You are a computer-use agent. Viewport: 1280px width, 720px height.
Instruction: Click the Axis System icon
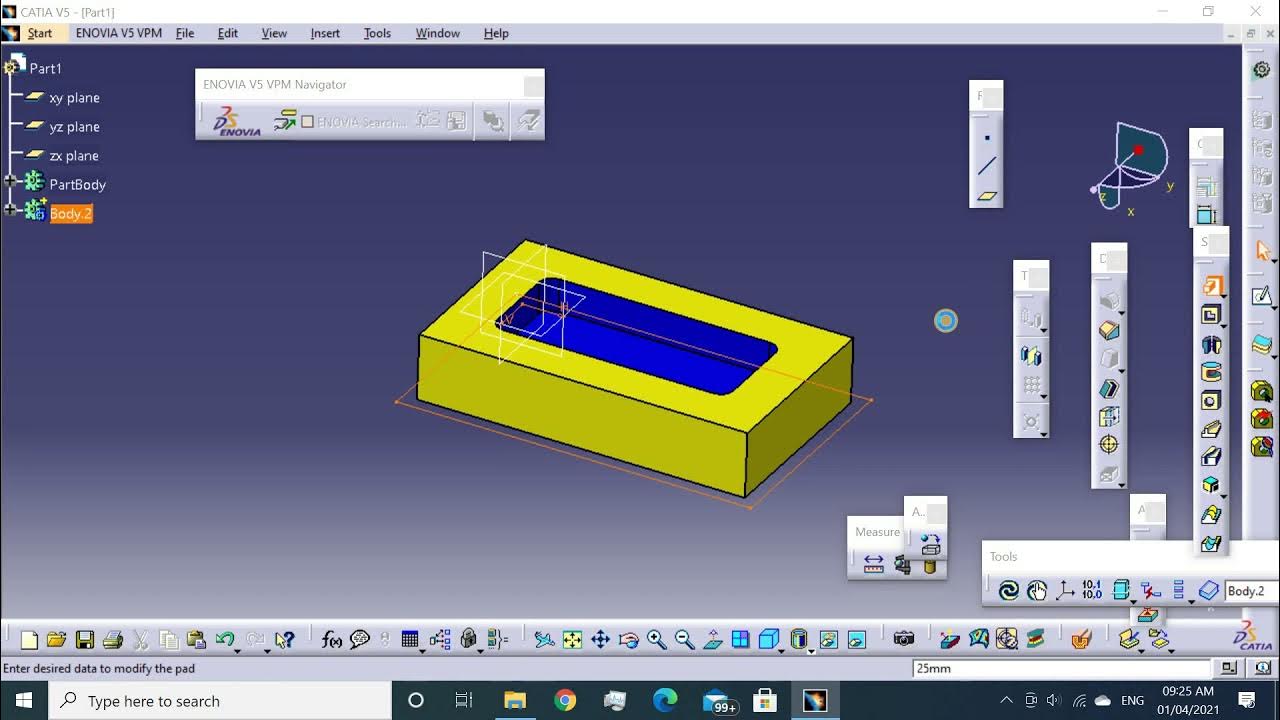point(1065,591)
